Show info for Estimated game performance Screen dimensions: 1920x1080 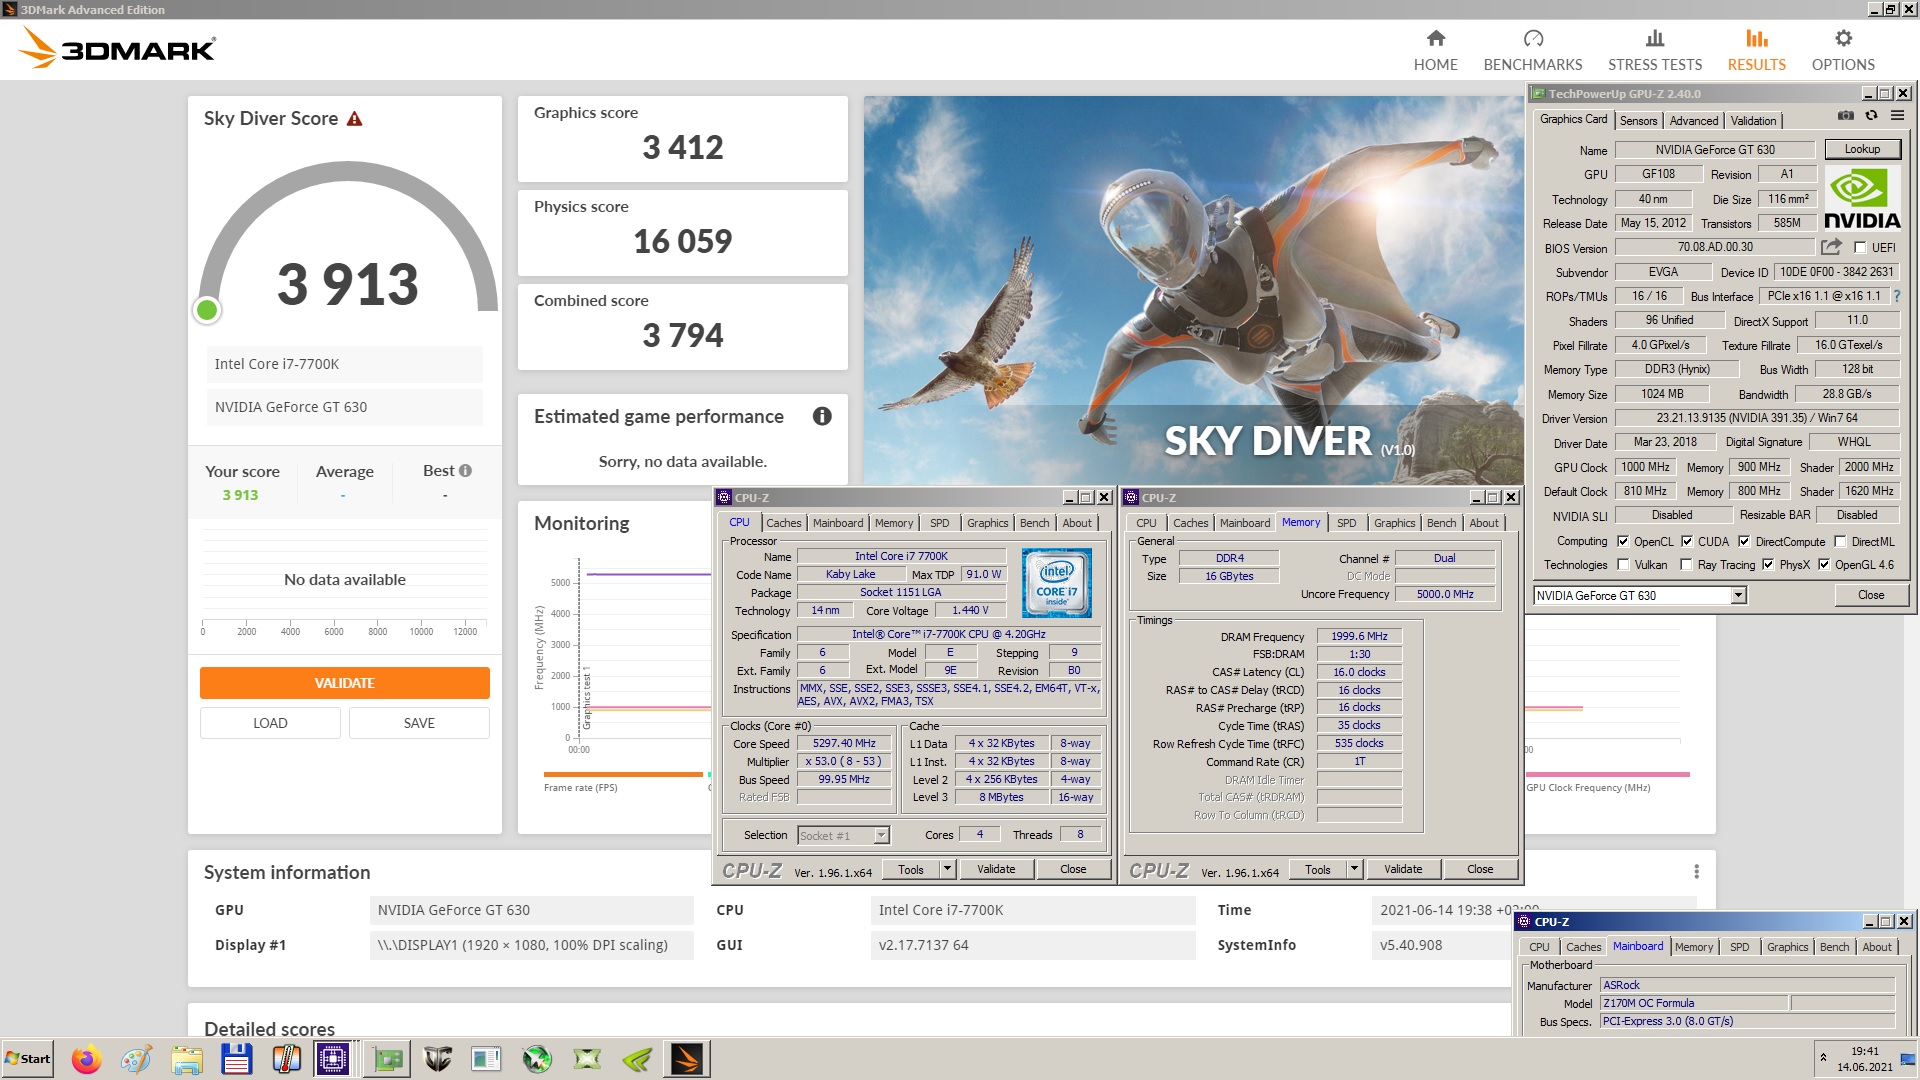click(x=822, y=416)
